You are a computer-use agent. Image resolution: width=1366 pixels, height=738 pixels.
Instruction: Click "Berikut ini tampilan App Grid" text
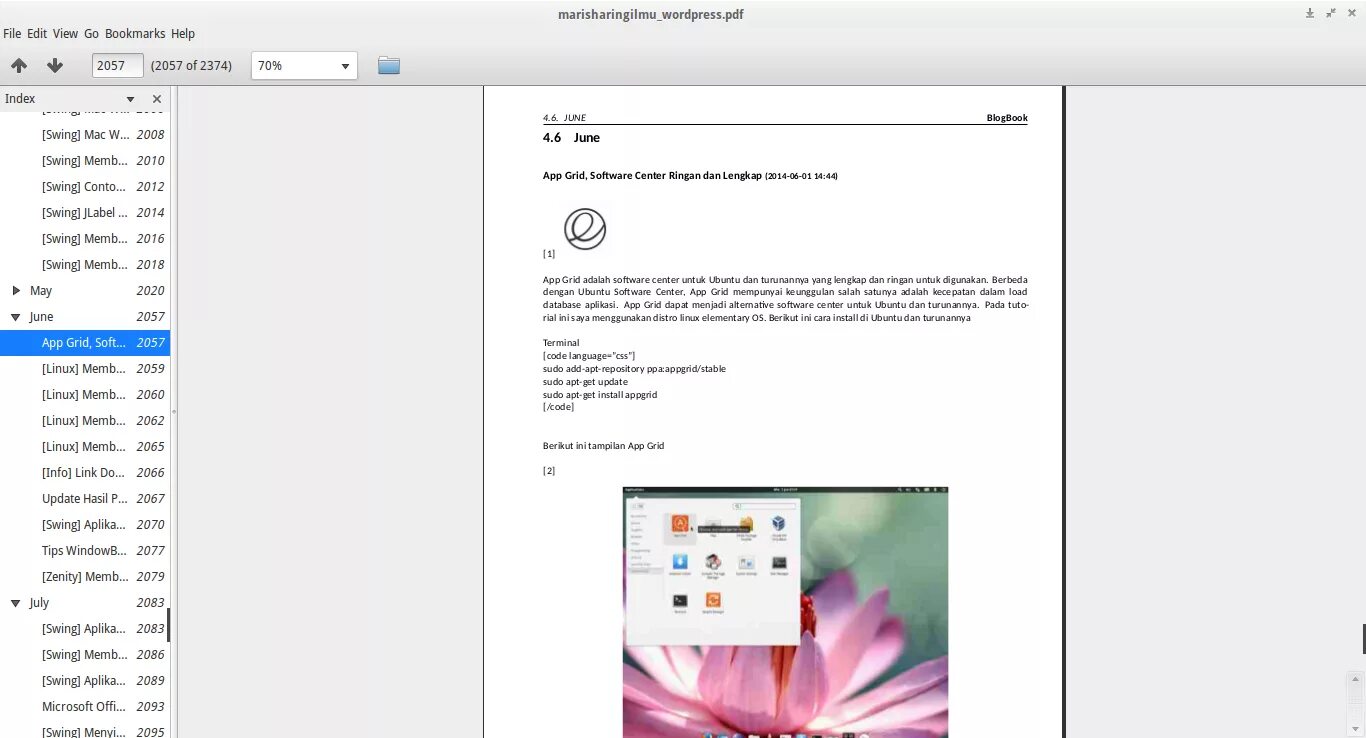pyautogui.click(x=603, y=446)
